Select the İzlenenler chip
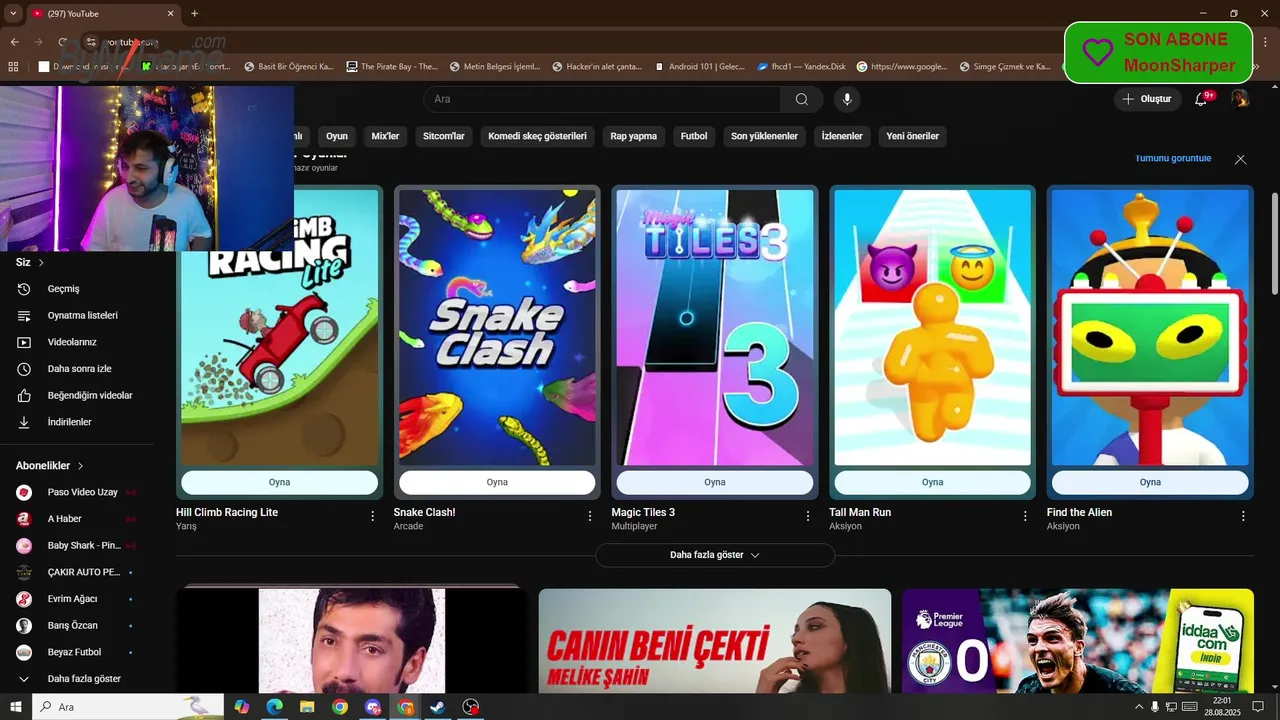The height and width of the screenshot is (720, 1280). point(842,136)
